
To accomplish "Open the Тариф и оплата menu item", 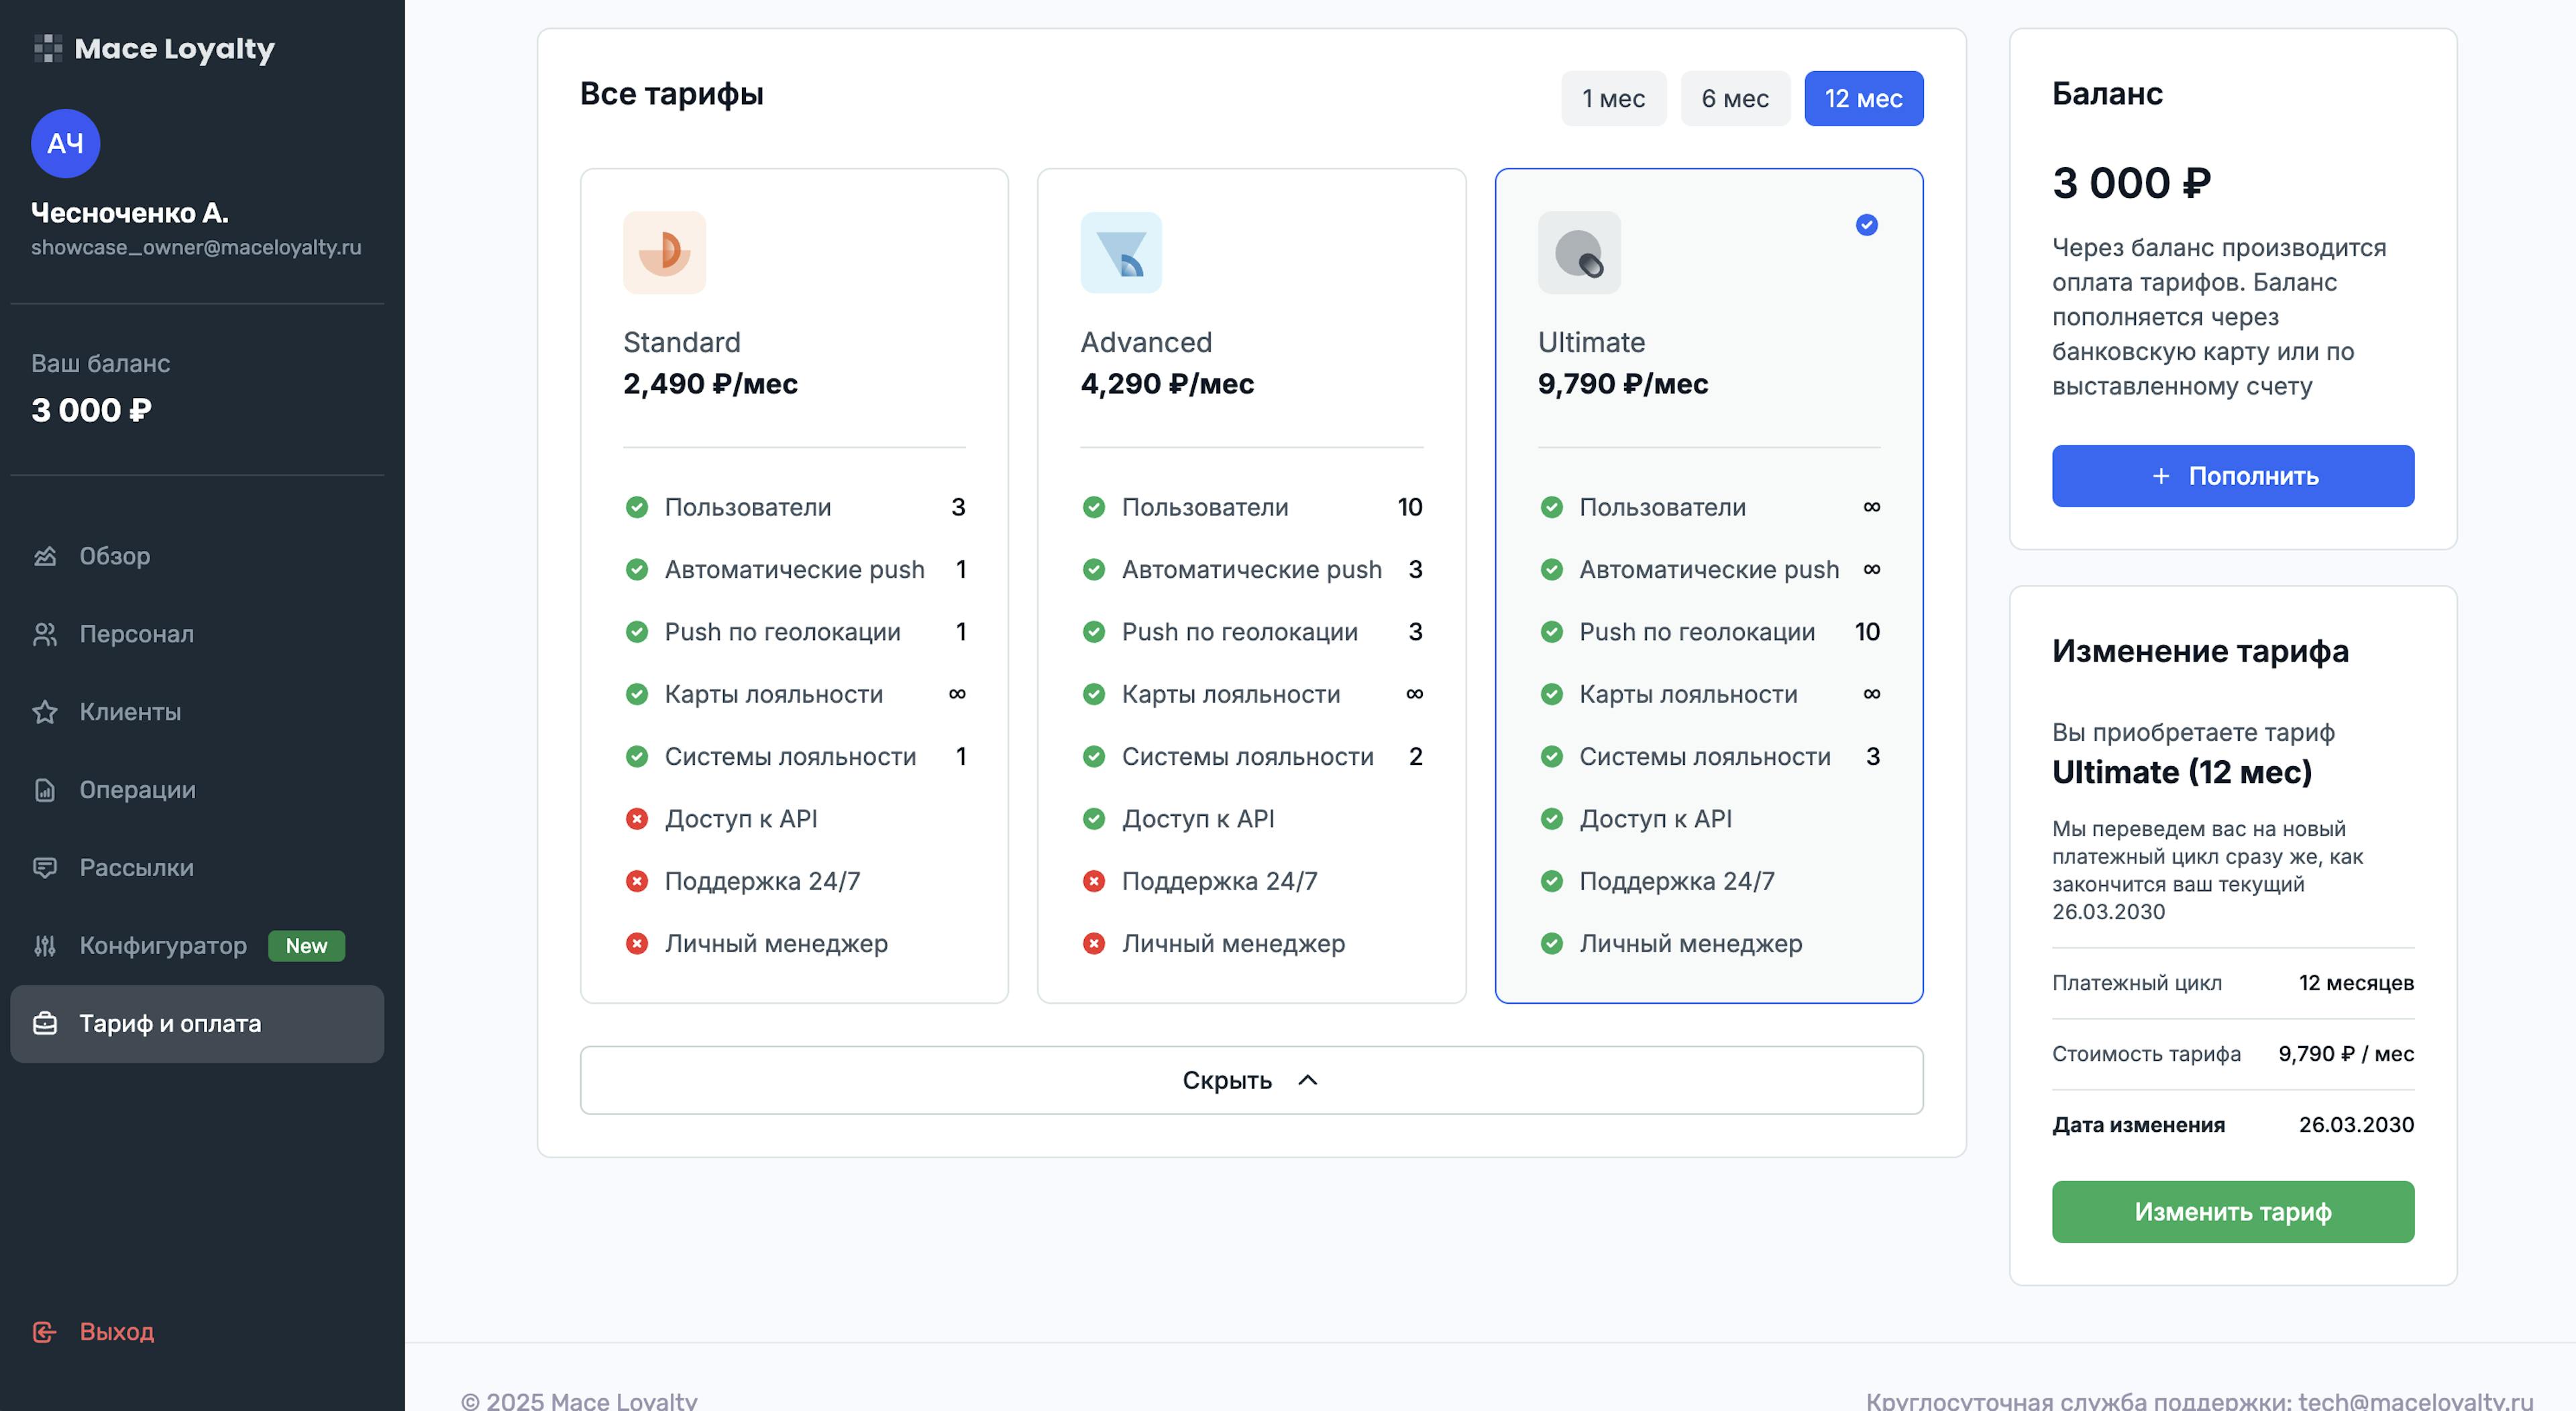I will [x=197, y=1024].
